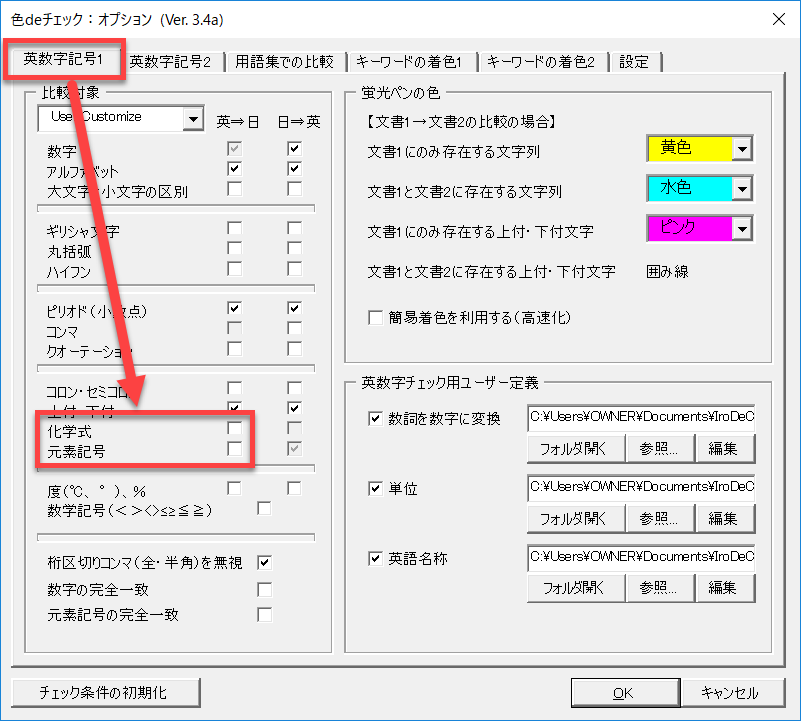Close the options dialog window
801x721 pixels.
tap(777, 17)
